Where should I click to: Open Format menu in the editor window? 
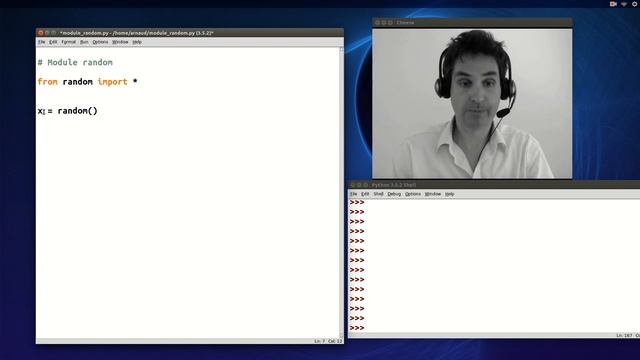69,42
